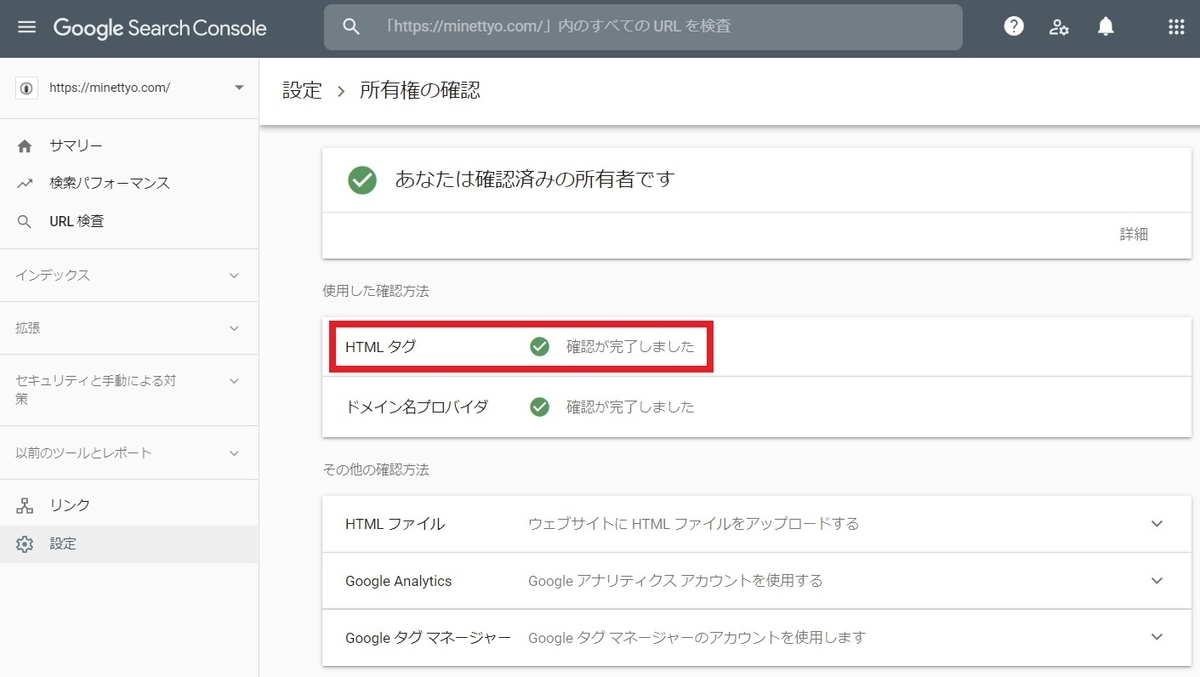Click the サマリー home icon

[25, 146]
